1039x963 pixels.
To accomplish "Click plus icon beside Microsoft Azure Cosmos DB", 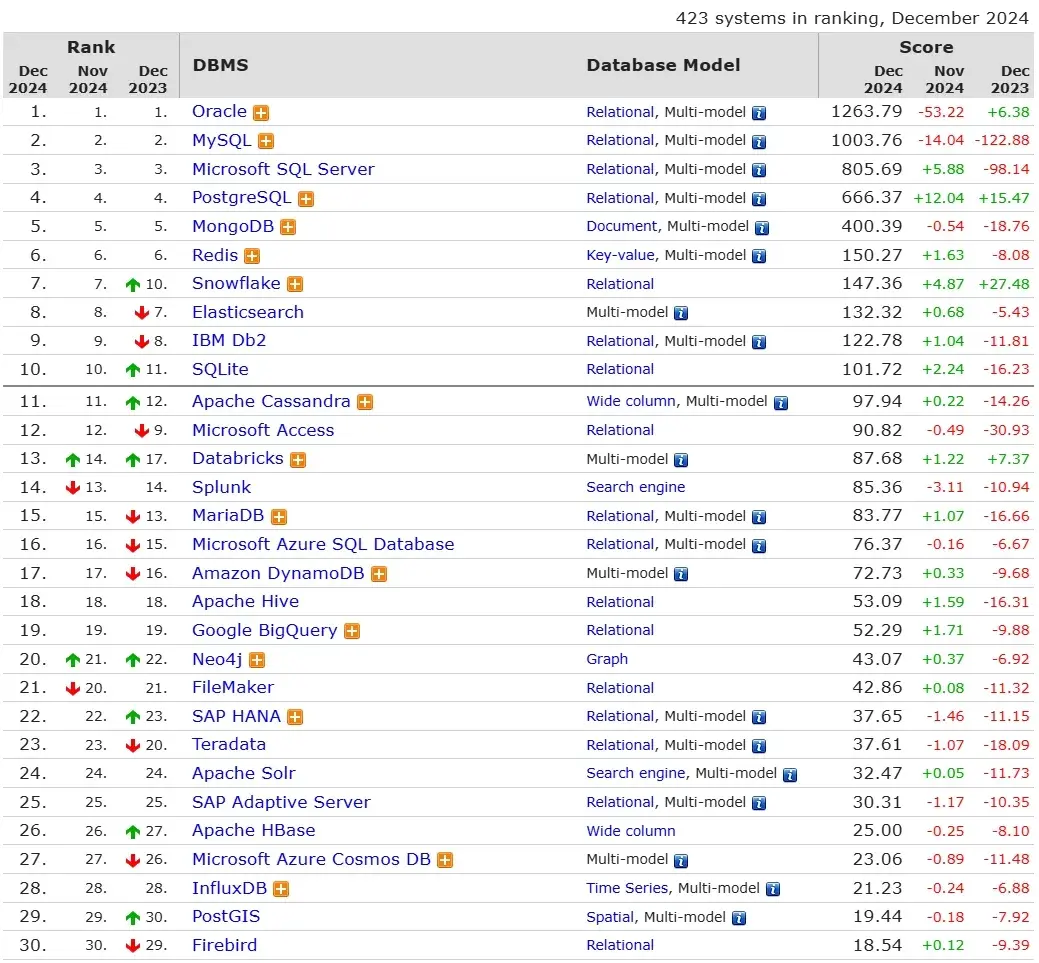I will [445, 860].
